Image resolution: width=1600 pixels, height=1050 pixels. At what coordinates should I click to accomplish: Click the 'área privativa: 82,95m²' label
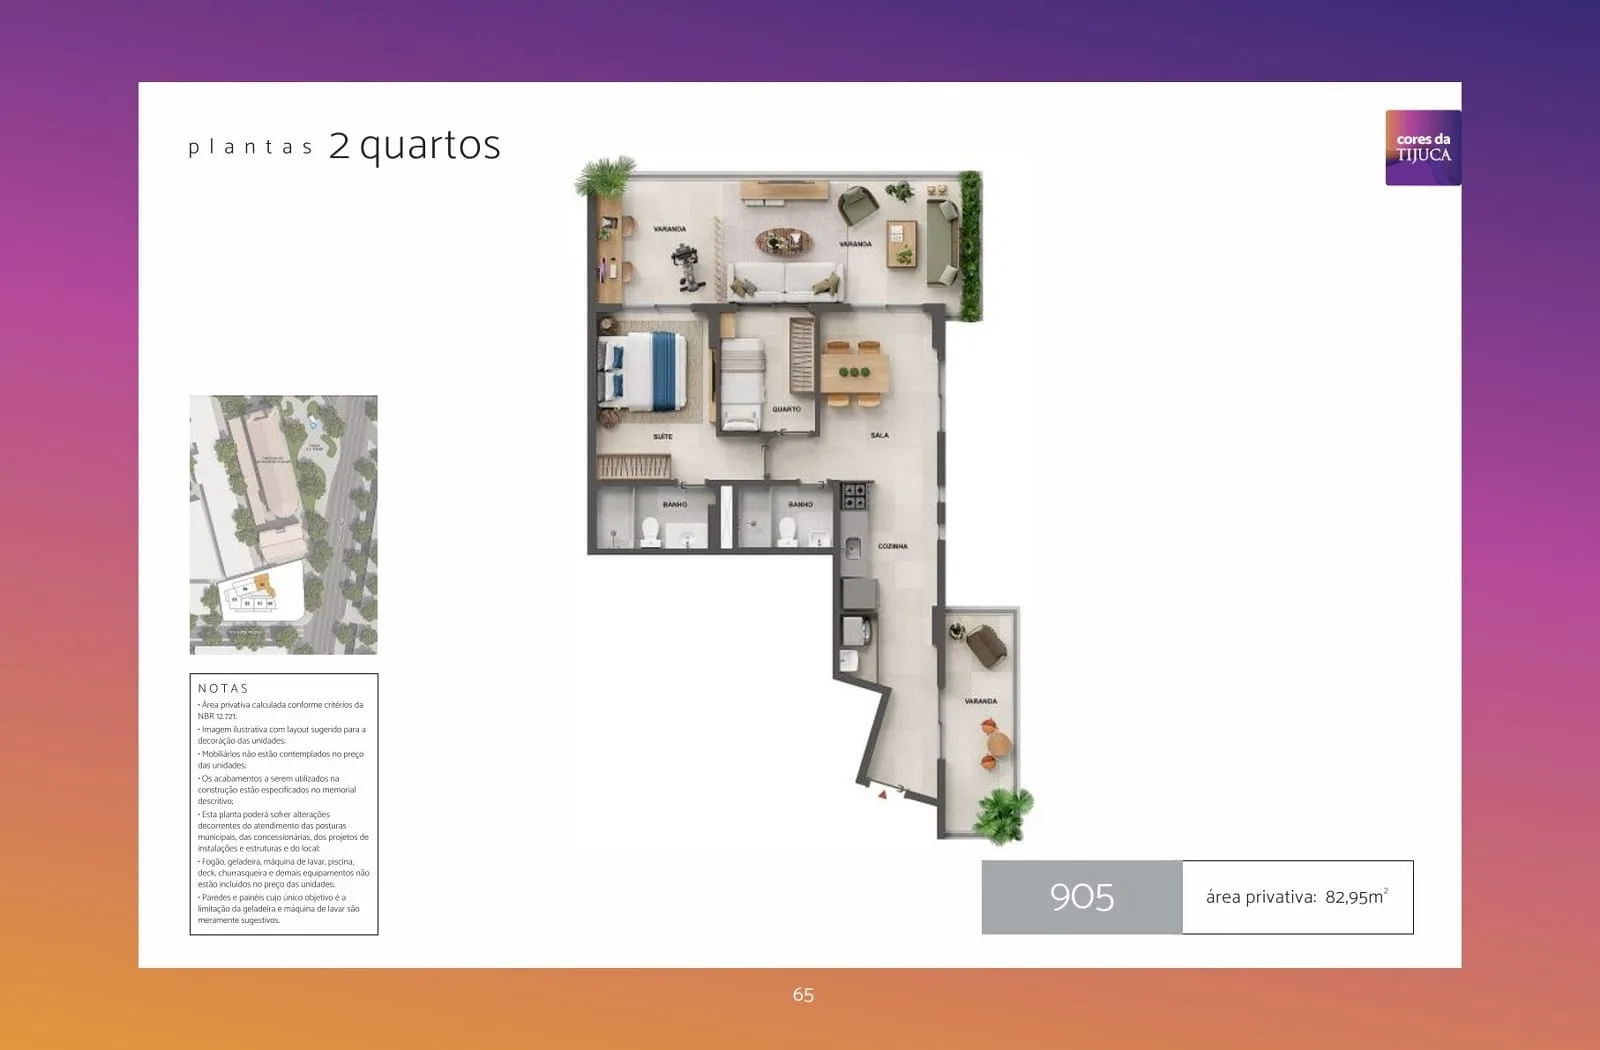[x=1297, y=897]
